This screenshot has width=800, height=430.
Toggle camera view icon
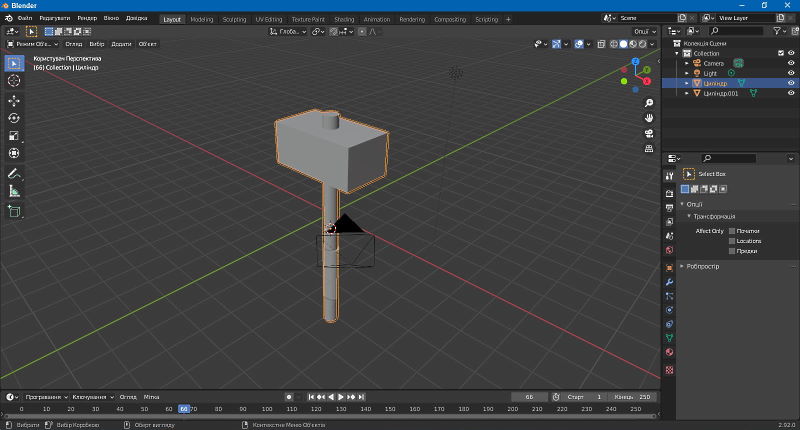(649, 134)
